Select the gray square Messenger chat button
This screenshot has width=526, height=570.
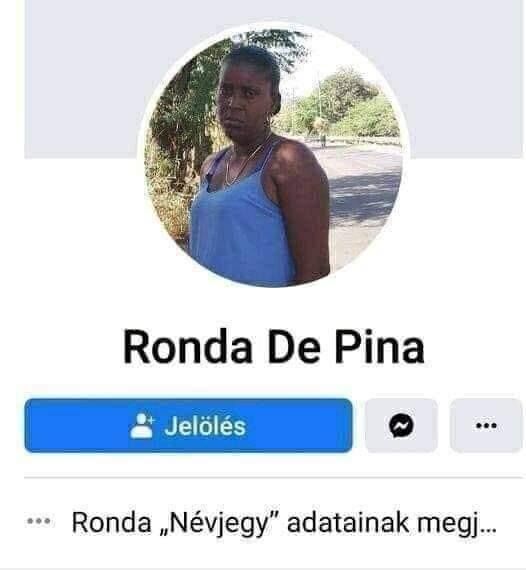tap(401, 425)
